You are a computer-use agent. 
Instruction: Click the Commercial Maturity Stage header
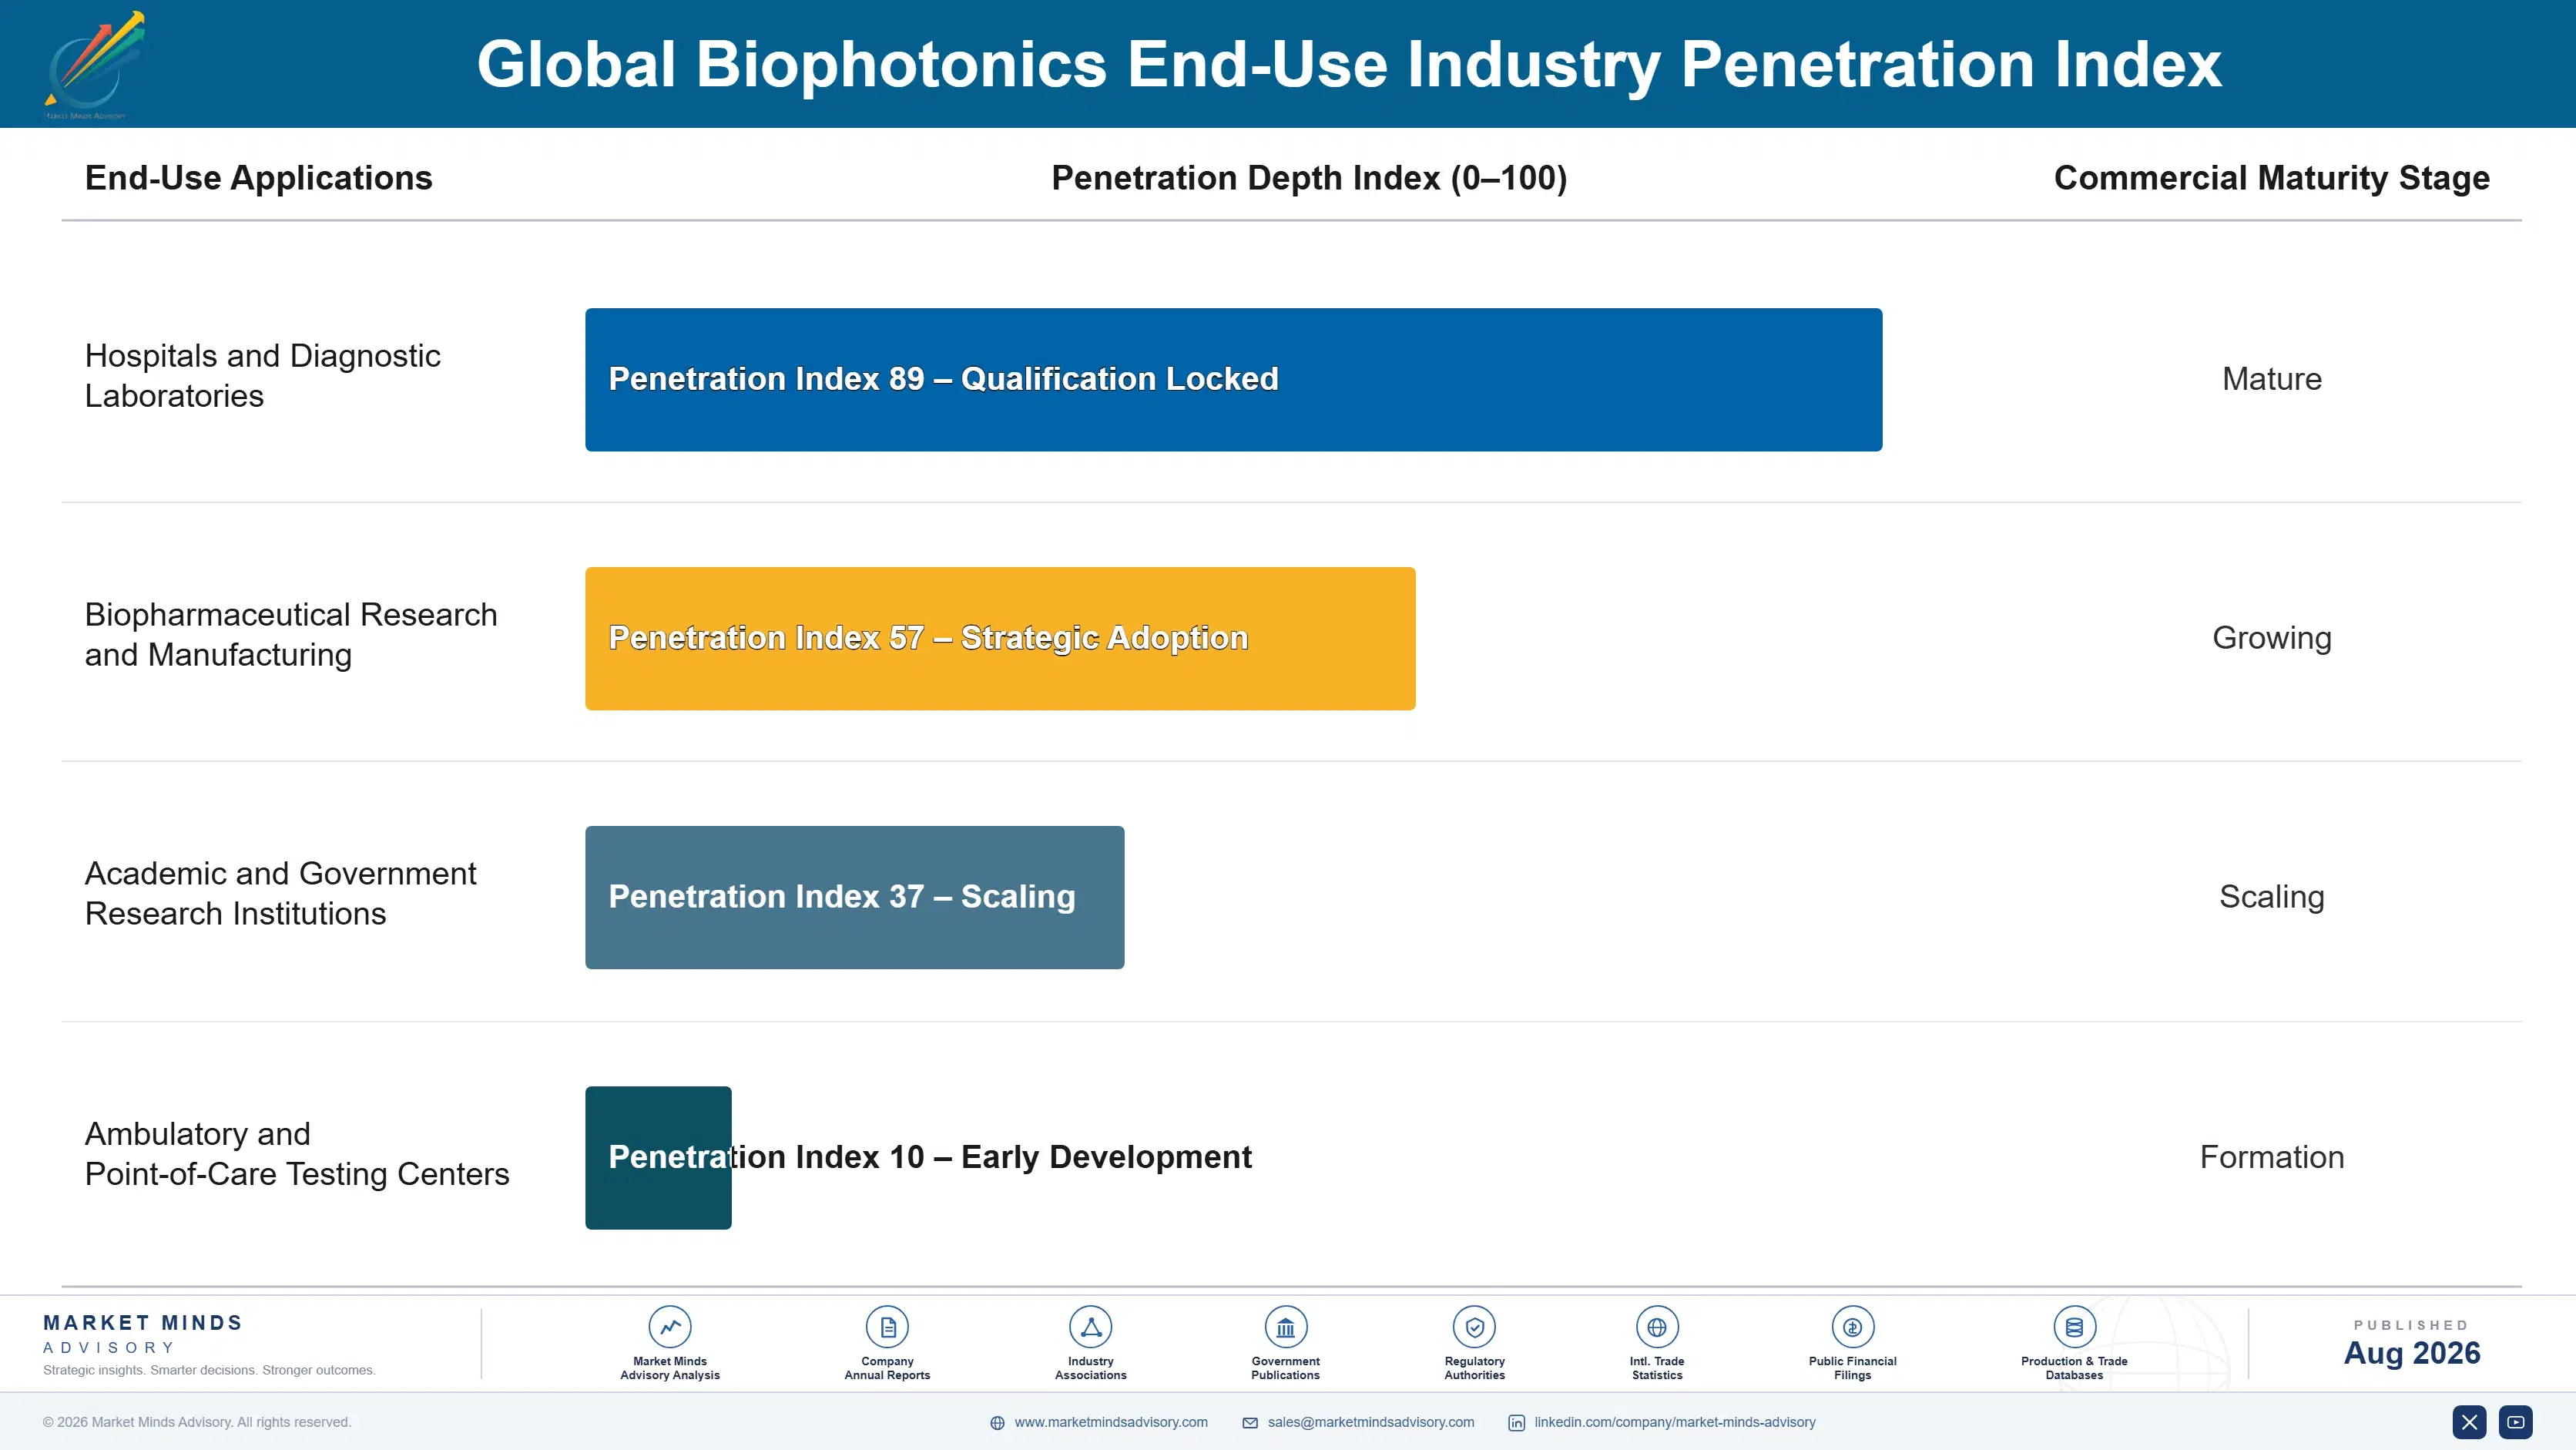pyautogui.click(x=2272, y=178)
